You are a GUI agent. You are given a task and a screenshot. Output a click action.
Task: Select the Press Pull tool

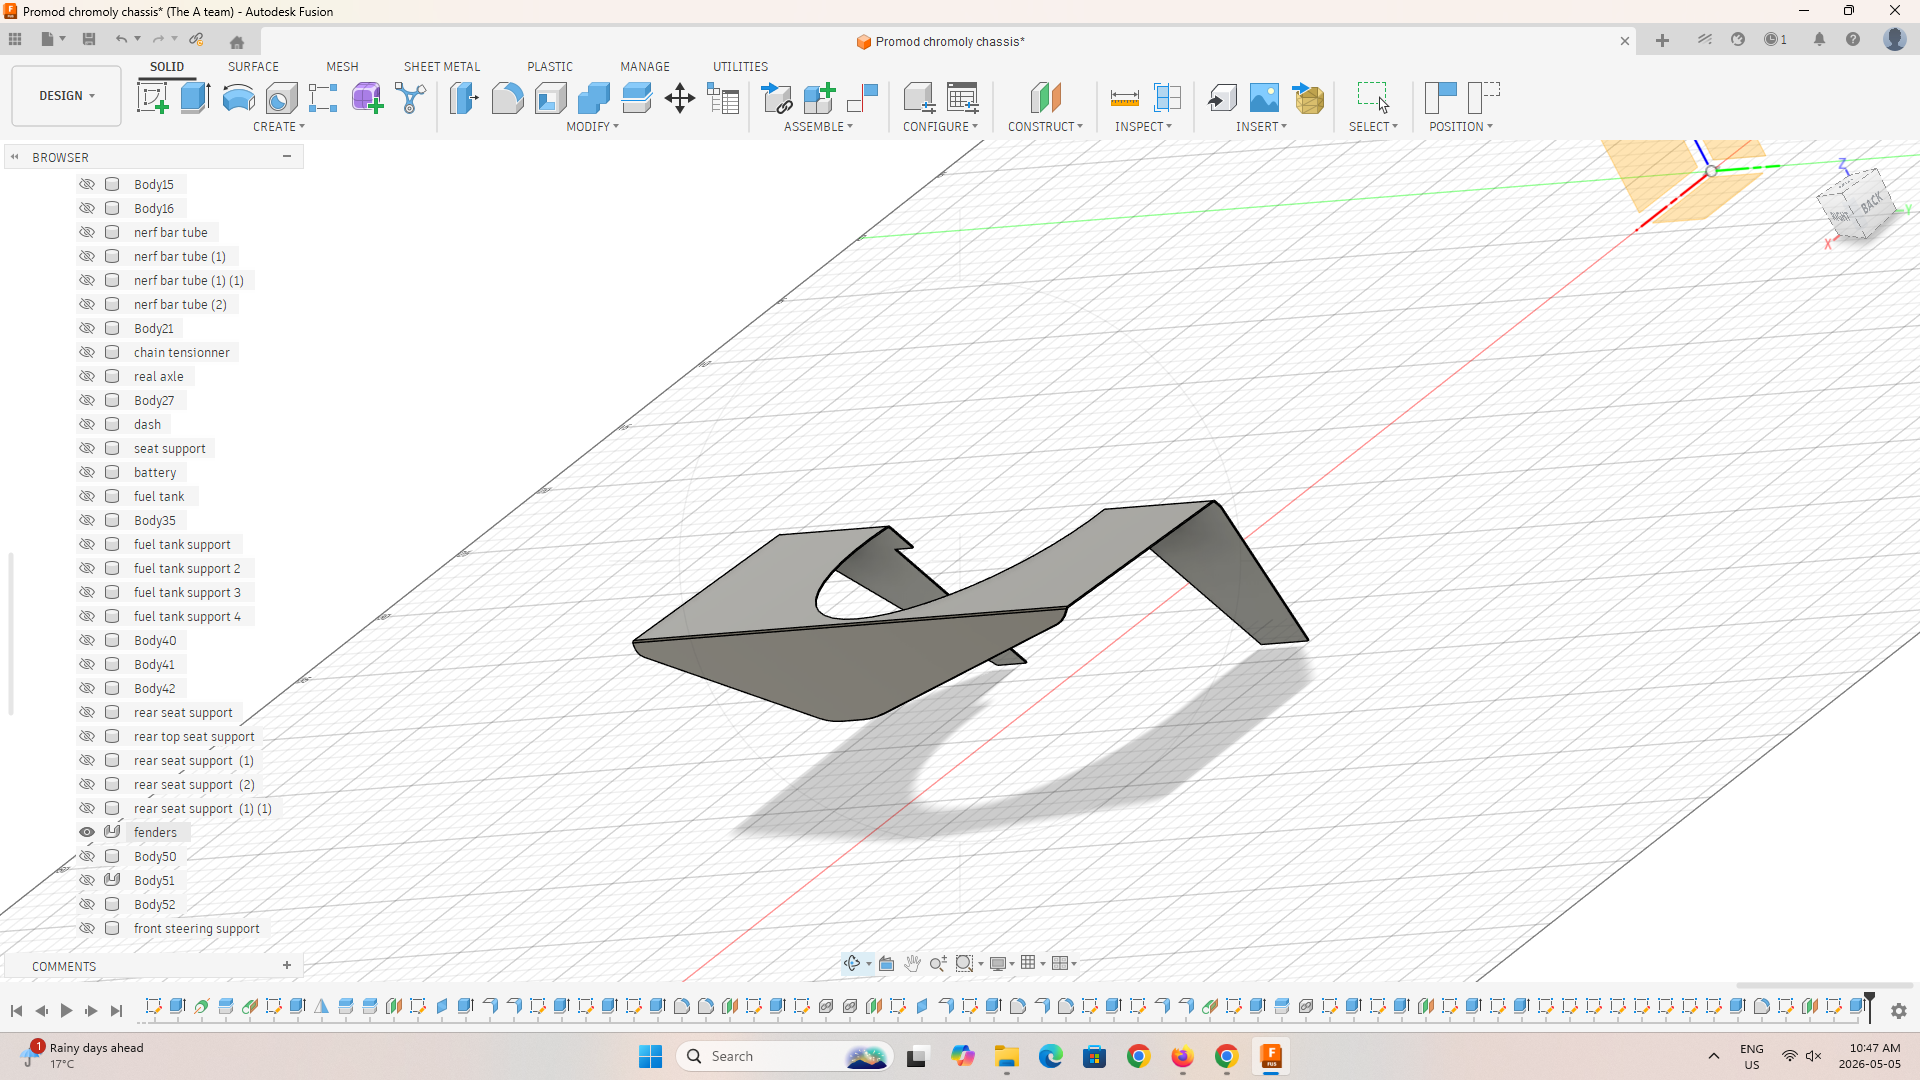(464, 98)
